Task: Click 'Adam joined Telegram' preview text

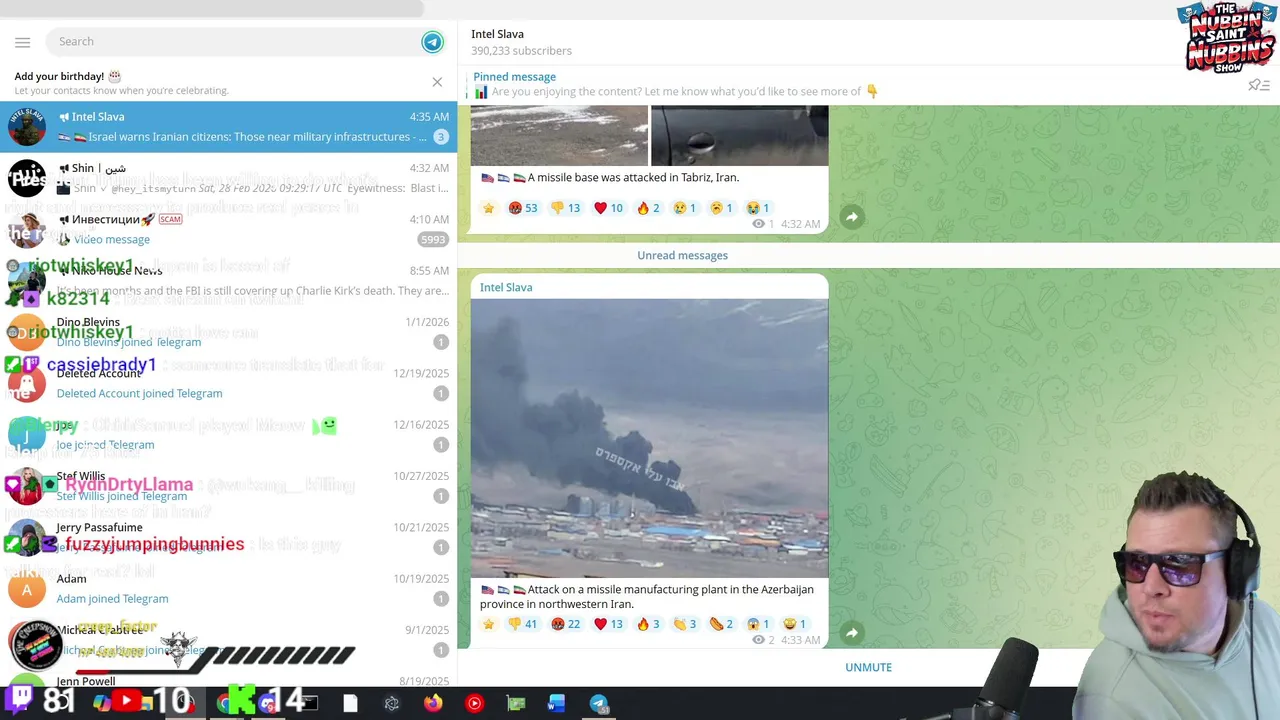Action: point(112,599)
